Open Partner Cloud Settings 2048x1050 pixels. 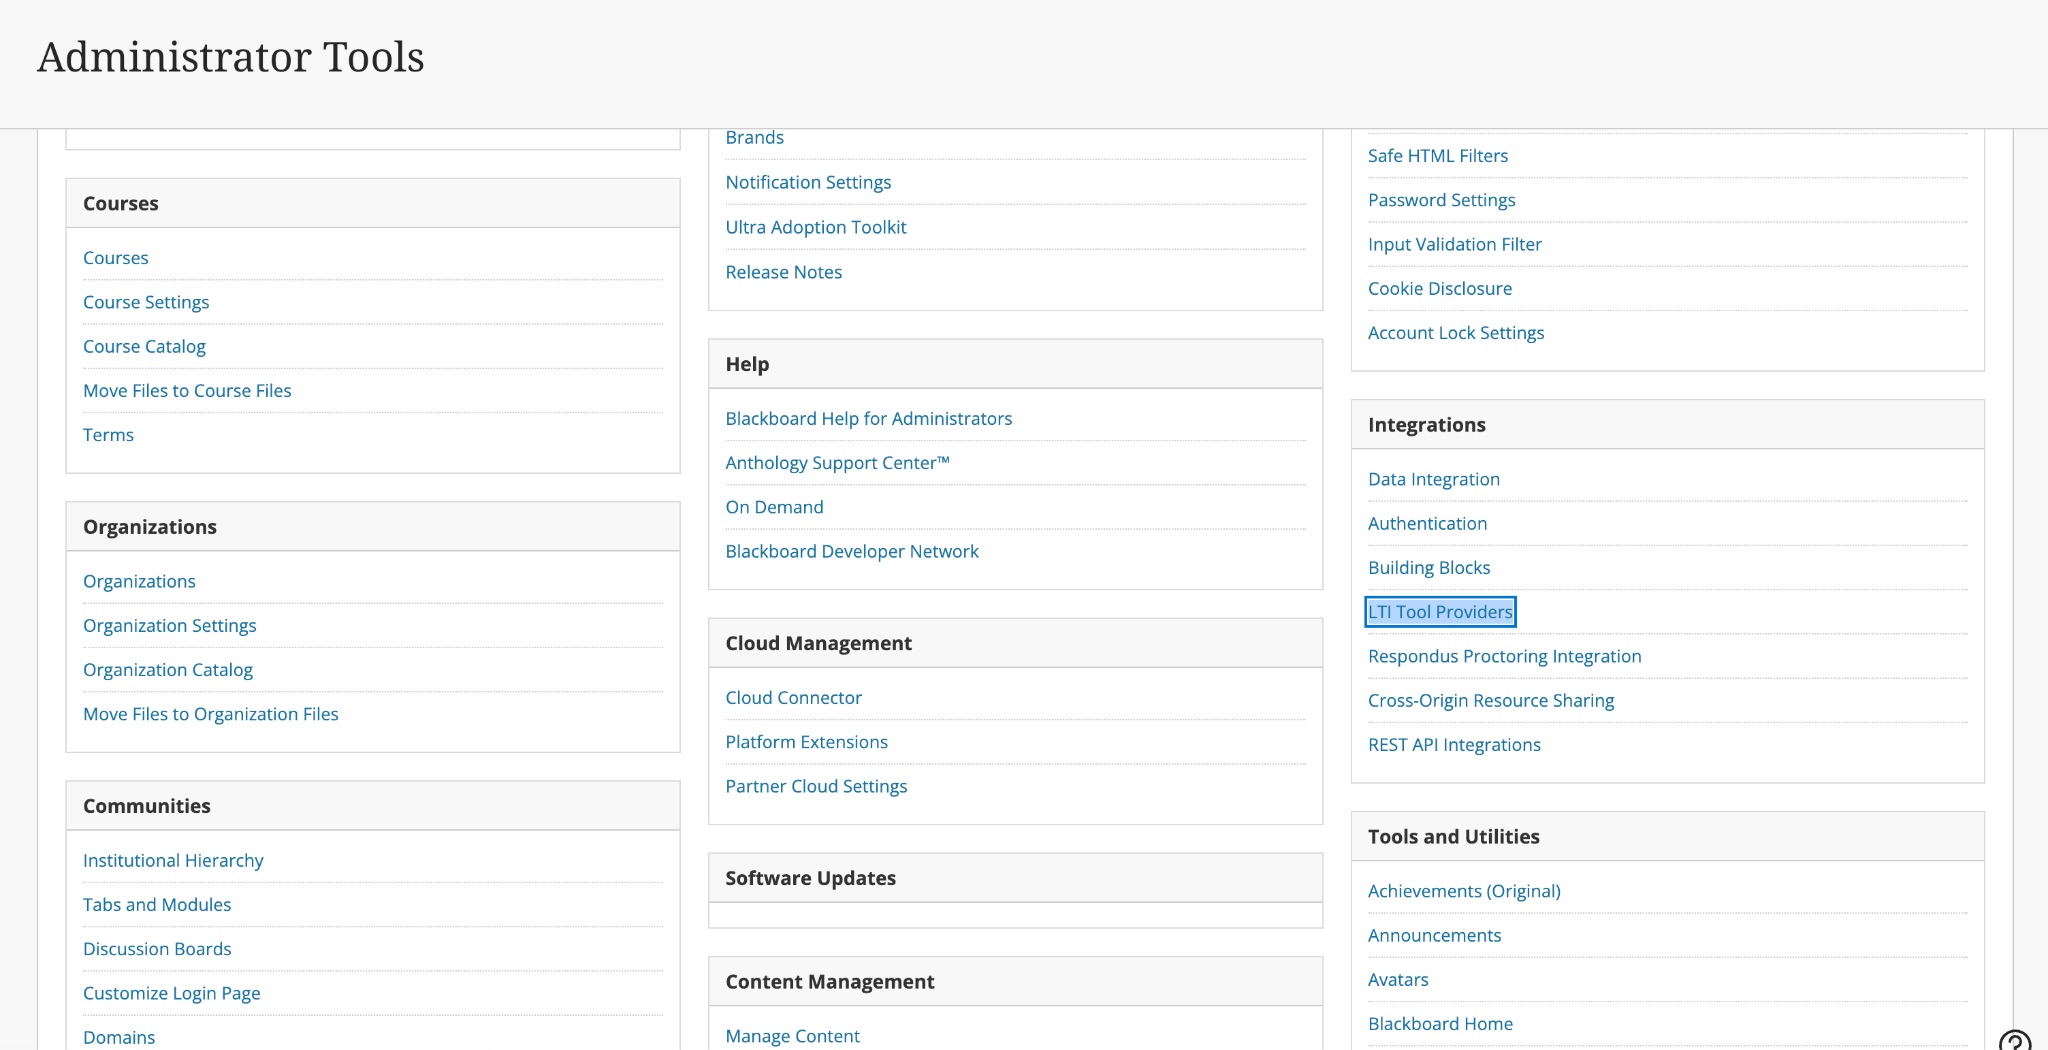(x=817, y=787)
